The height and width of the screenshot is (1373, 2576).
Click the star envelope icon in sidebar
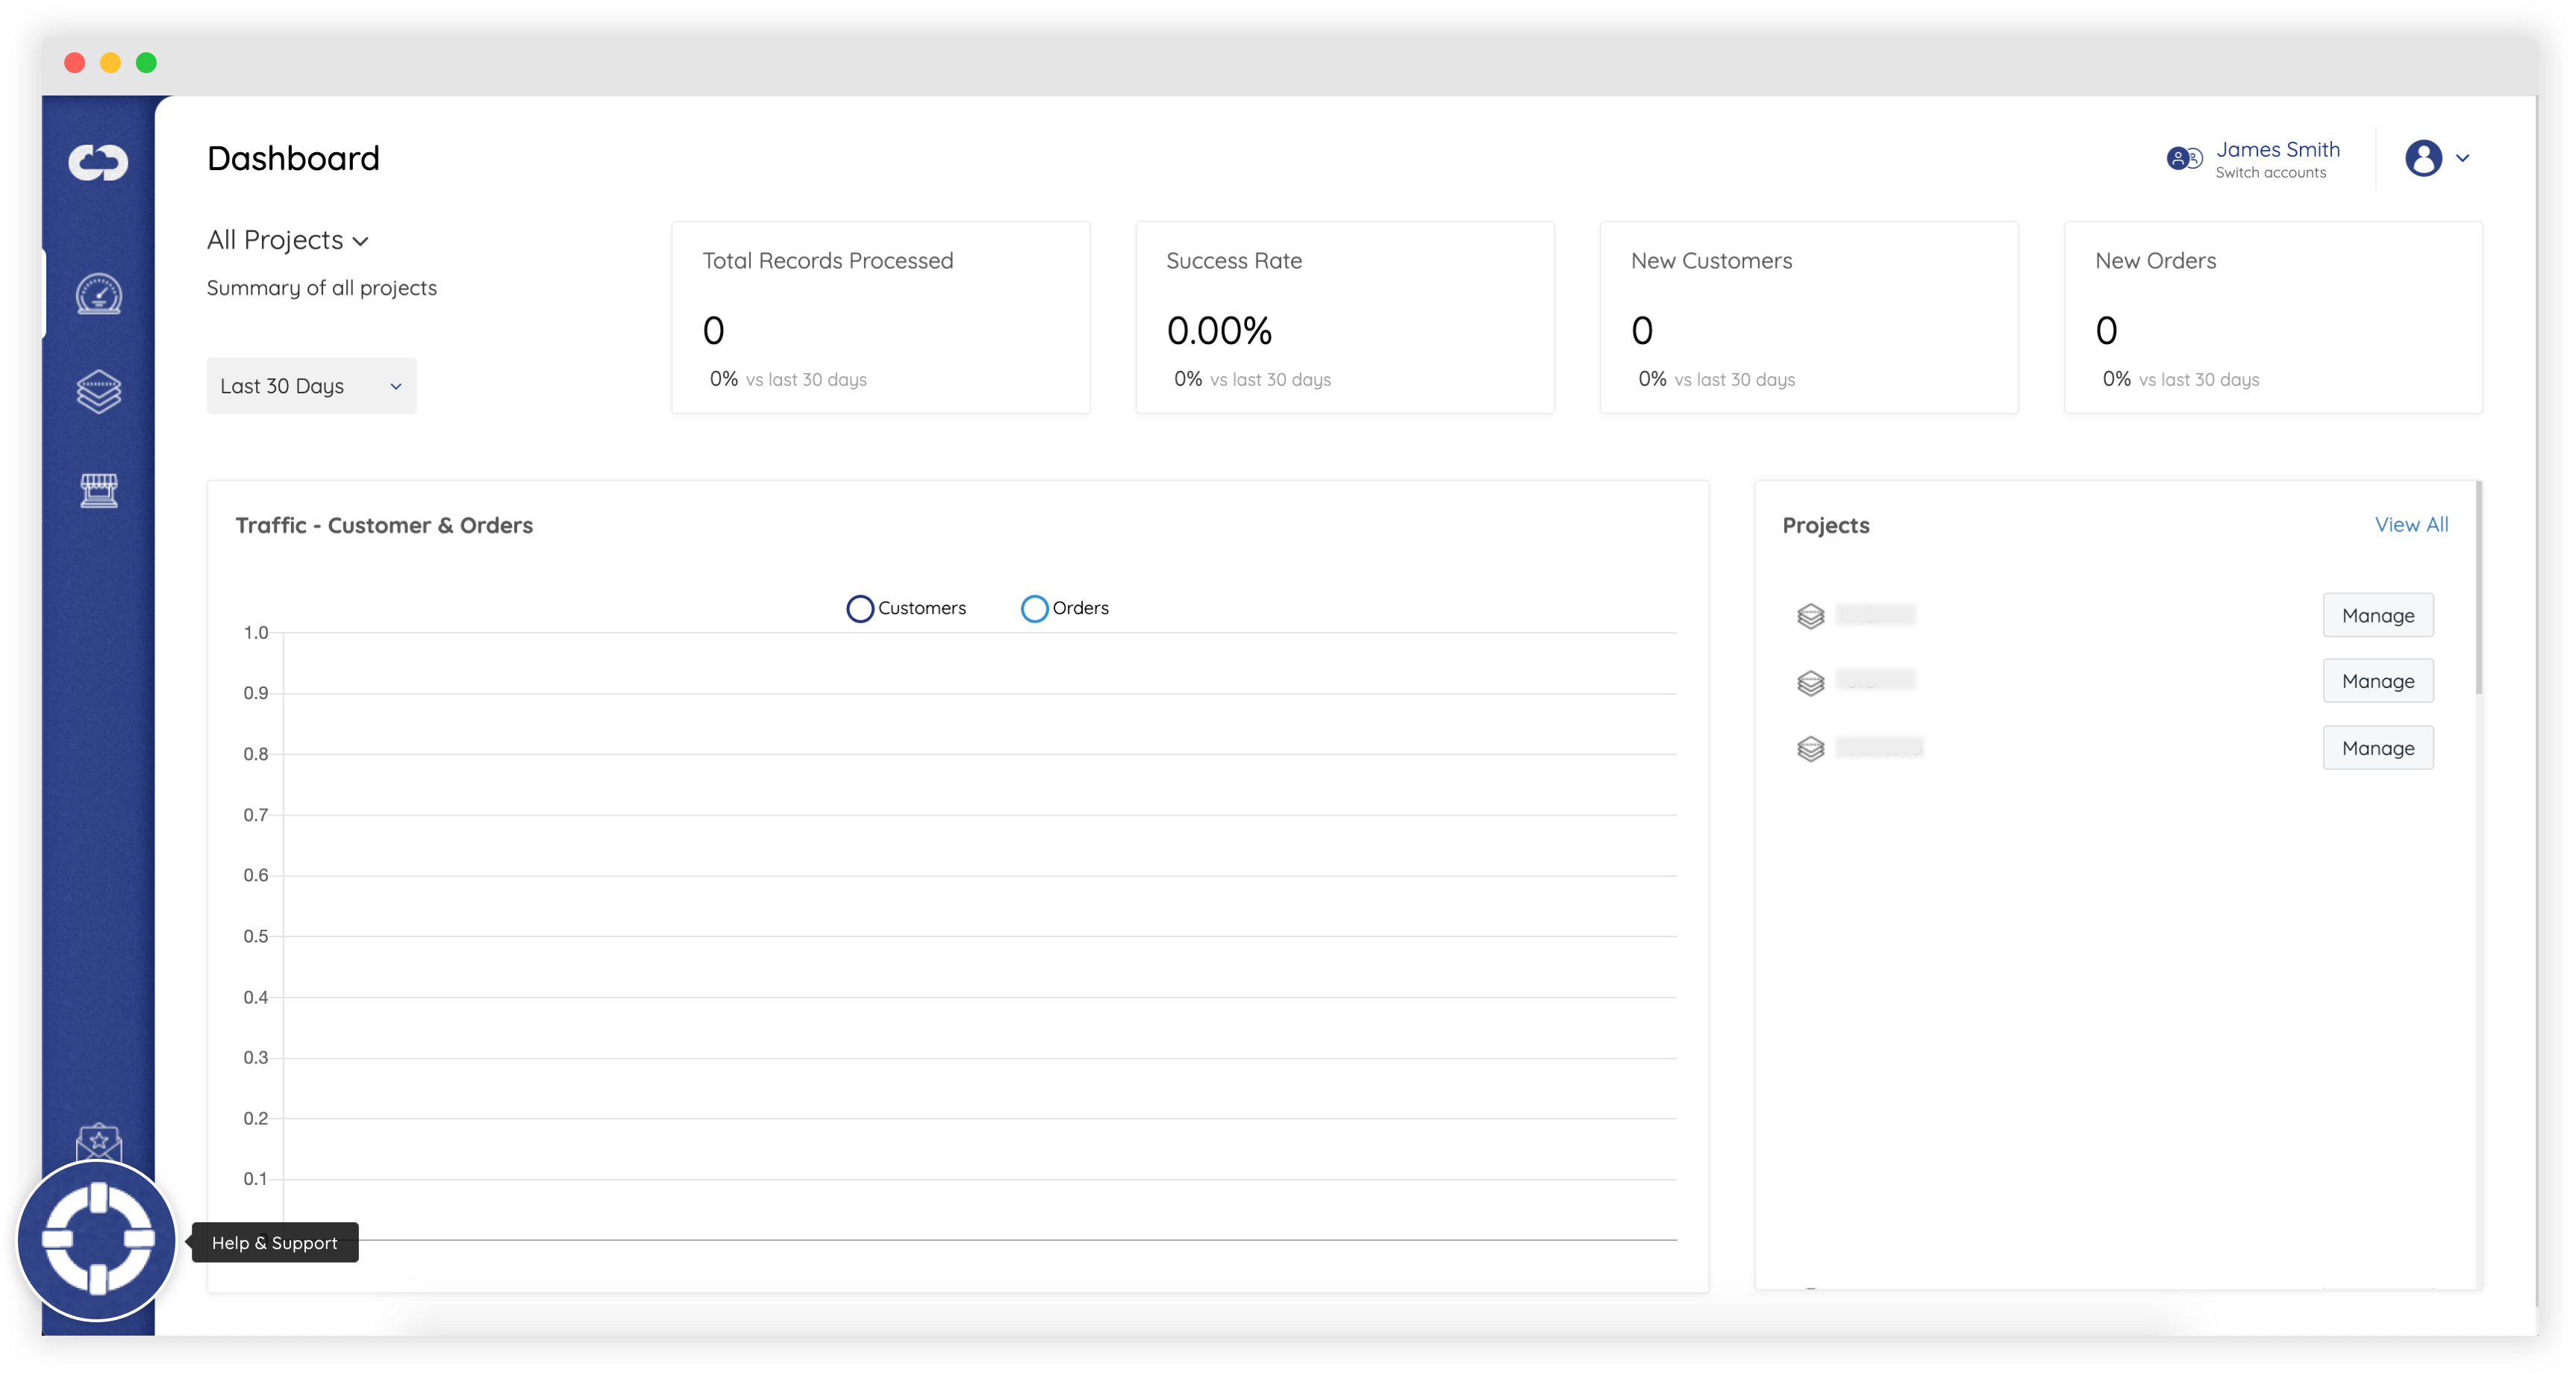[x=98, y=1142]
